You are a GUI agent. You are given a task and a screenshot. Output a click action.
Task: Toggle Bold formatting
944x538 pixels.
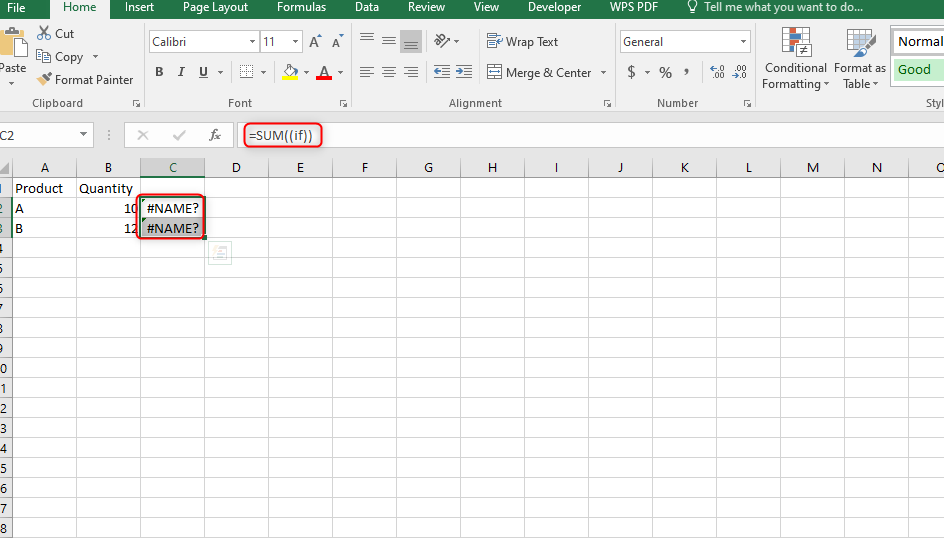coord(159,72)
